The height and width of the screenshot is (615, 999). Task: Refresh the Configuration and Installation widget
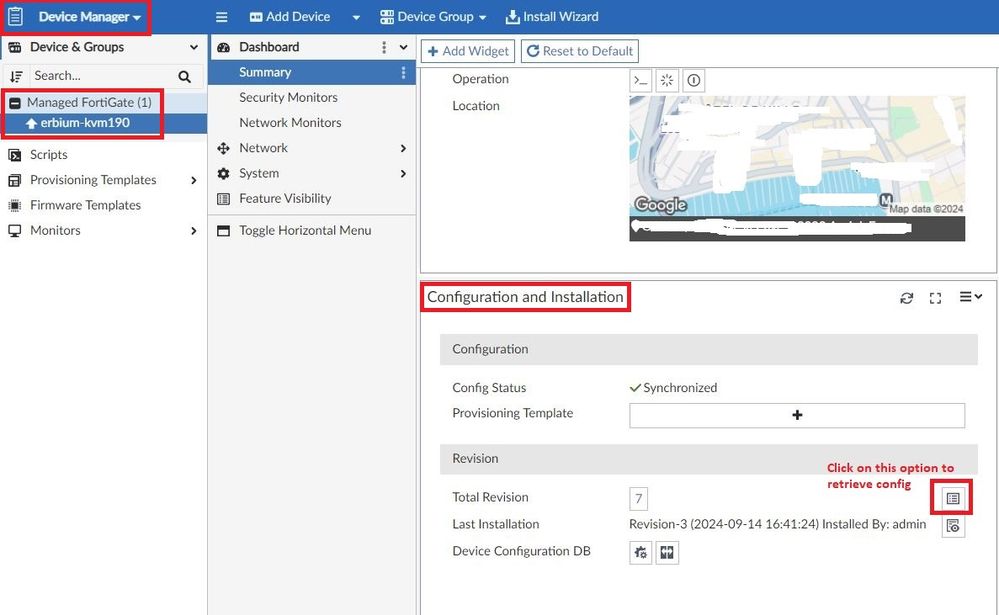[906, 298]
